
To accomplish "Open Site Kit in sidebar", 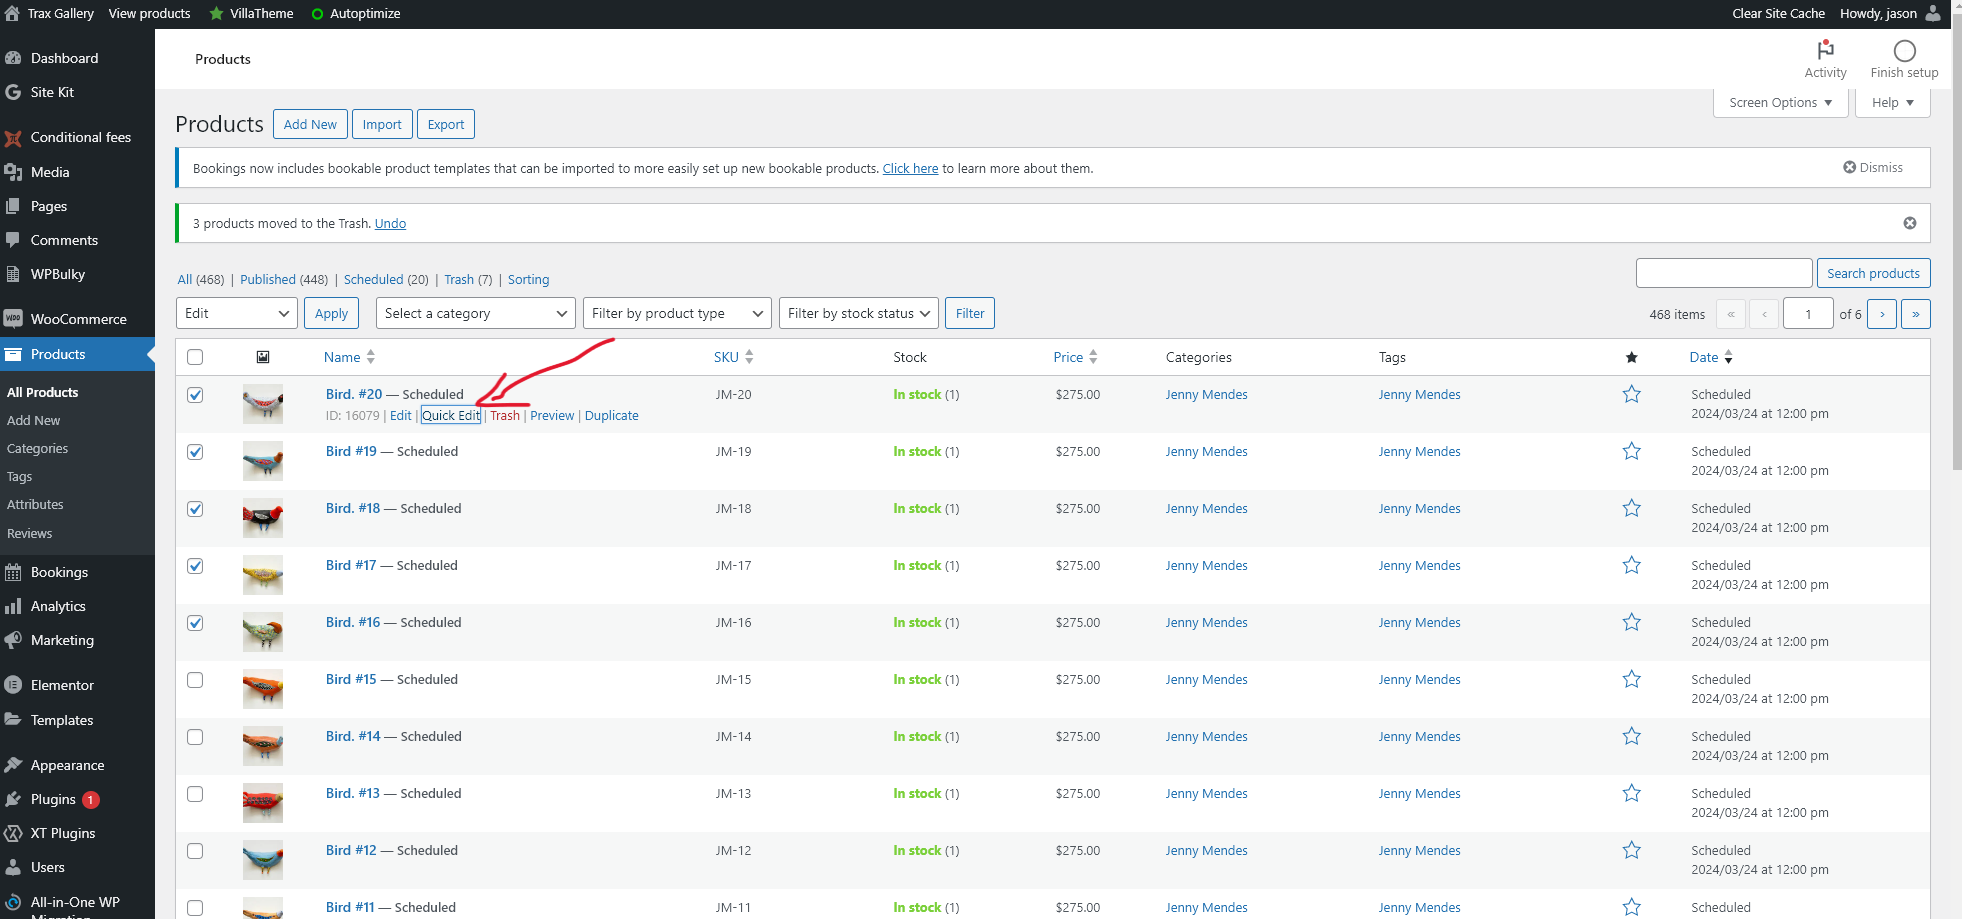I will pyautogui.click(x=52, y=92).
